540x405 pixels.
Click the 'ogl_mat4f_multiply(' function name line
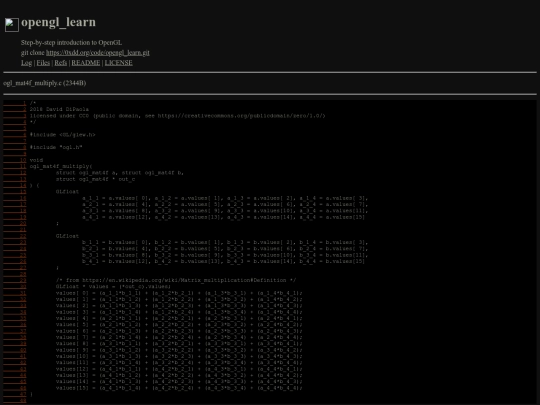click(61, 166)
